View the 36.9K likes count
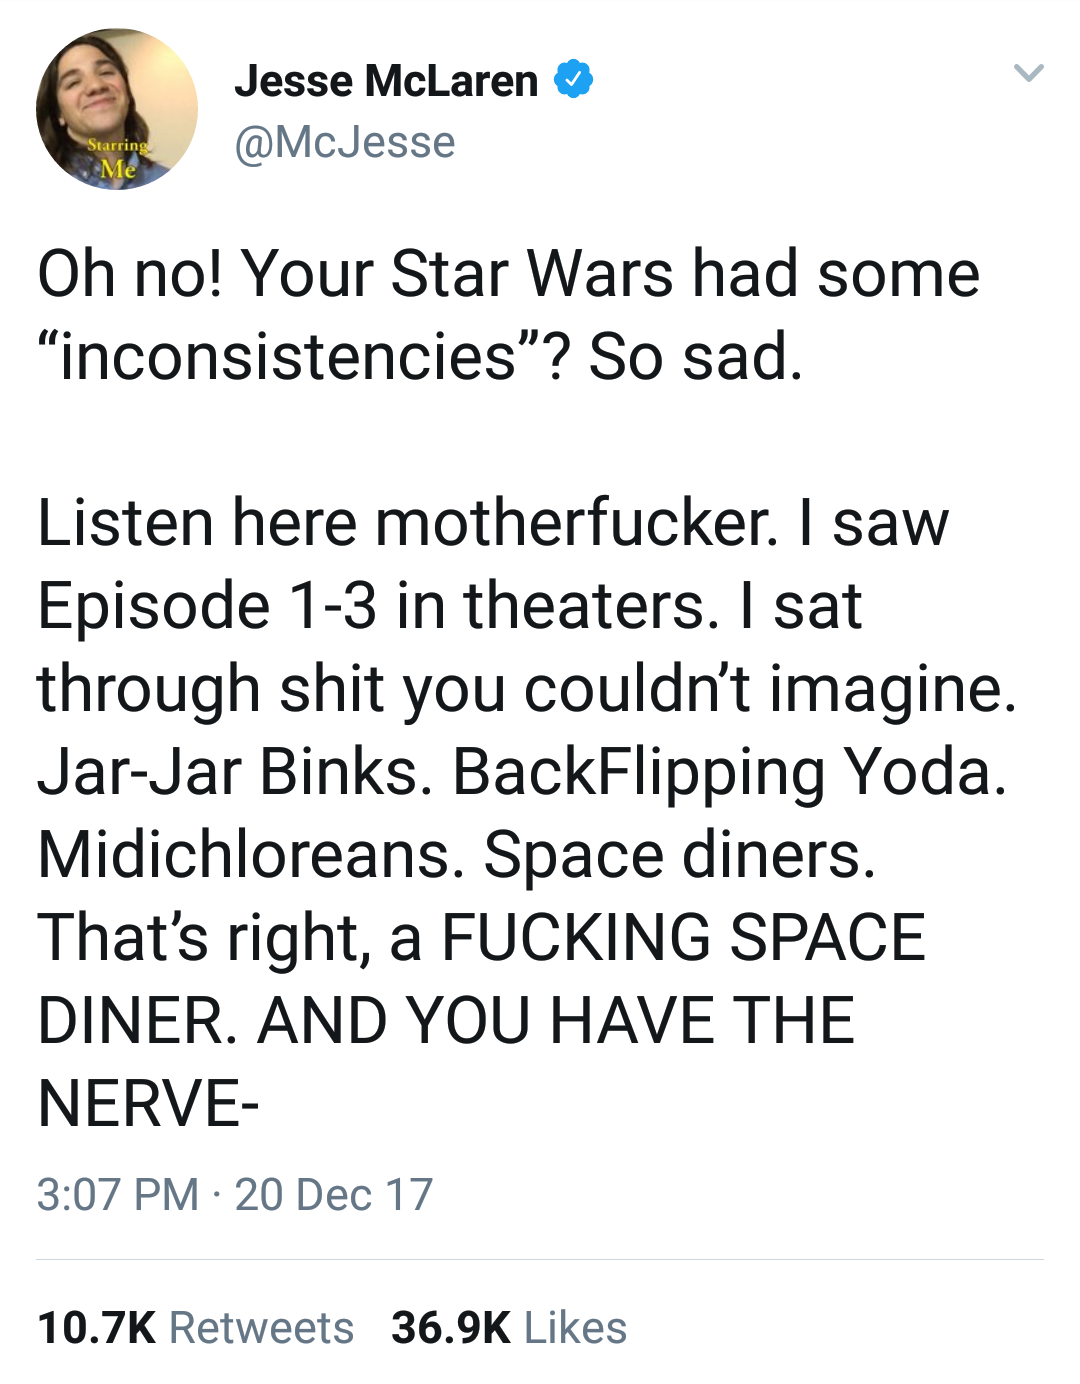The width and height of the screenshot is (1080, 1384). pyautogui.click(x=451, y=1328)
